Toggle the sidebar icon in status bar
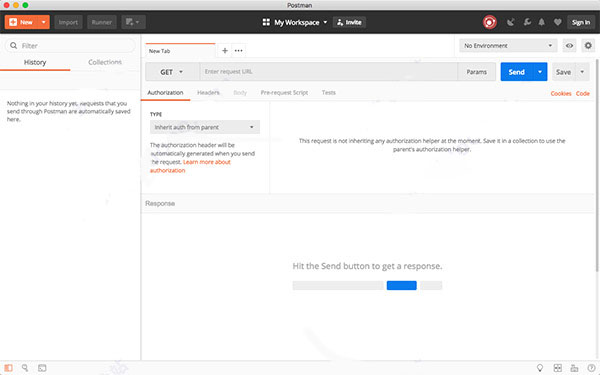600x375 pixels. 8,368
